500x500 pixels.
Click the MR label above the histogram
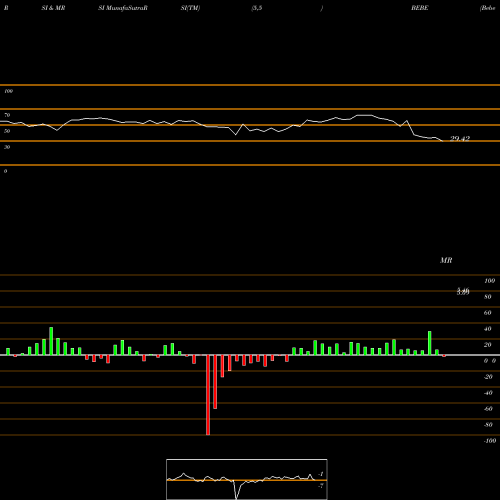[x=446, y=260]
